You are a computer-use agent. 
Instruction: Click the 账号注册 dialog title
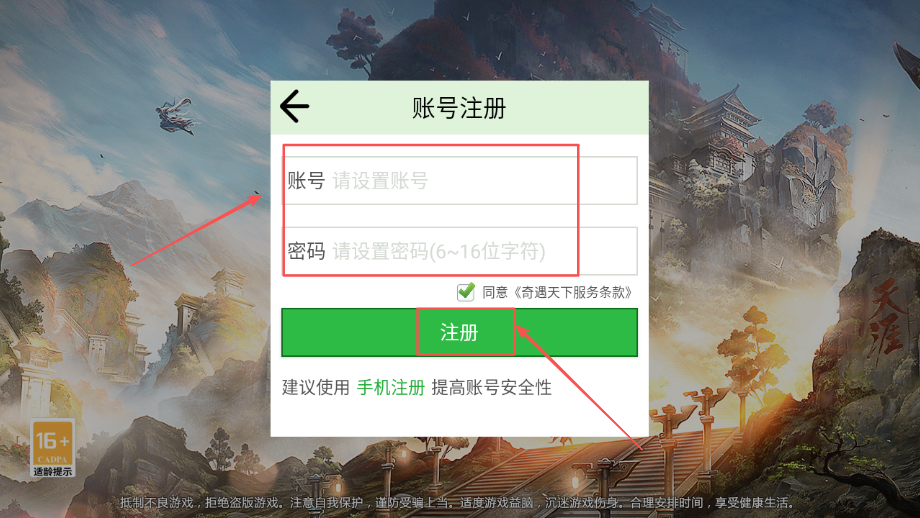tap(459, 108)
